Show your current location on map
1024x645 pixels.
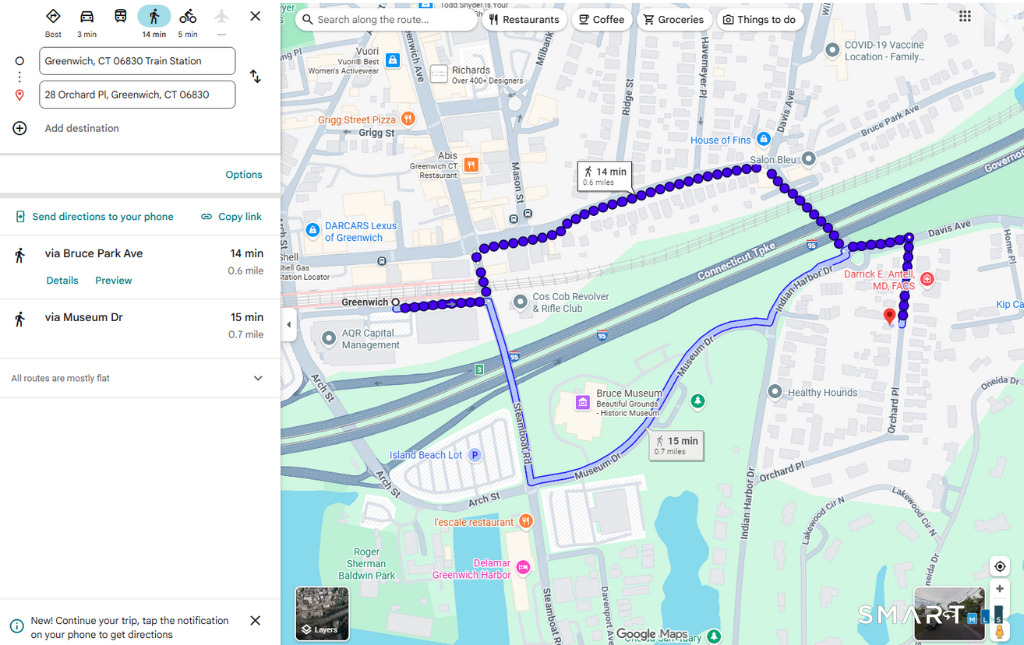pos(999,567)
